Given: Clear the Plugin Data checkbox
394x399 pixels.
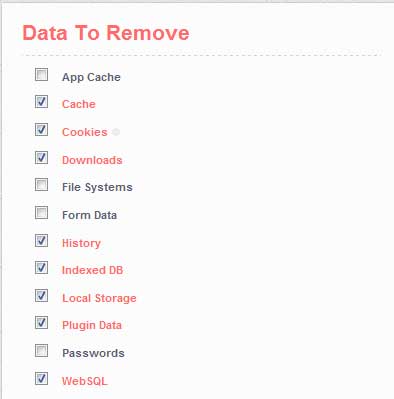Looking at the screenshot, I should 41,323.
